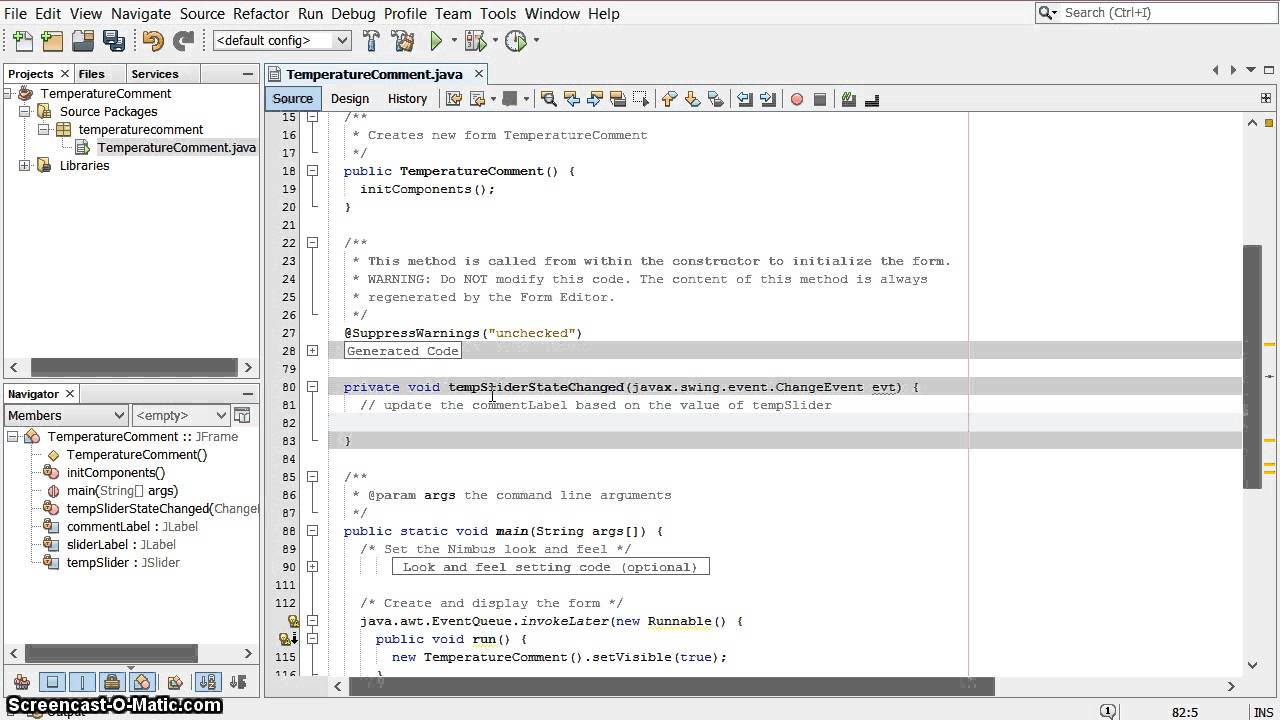Switch to Design view
Viewport: 1280px width, 720px height.
pyautogui.click(x=350, y=99)
